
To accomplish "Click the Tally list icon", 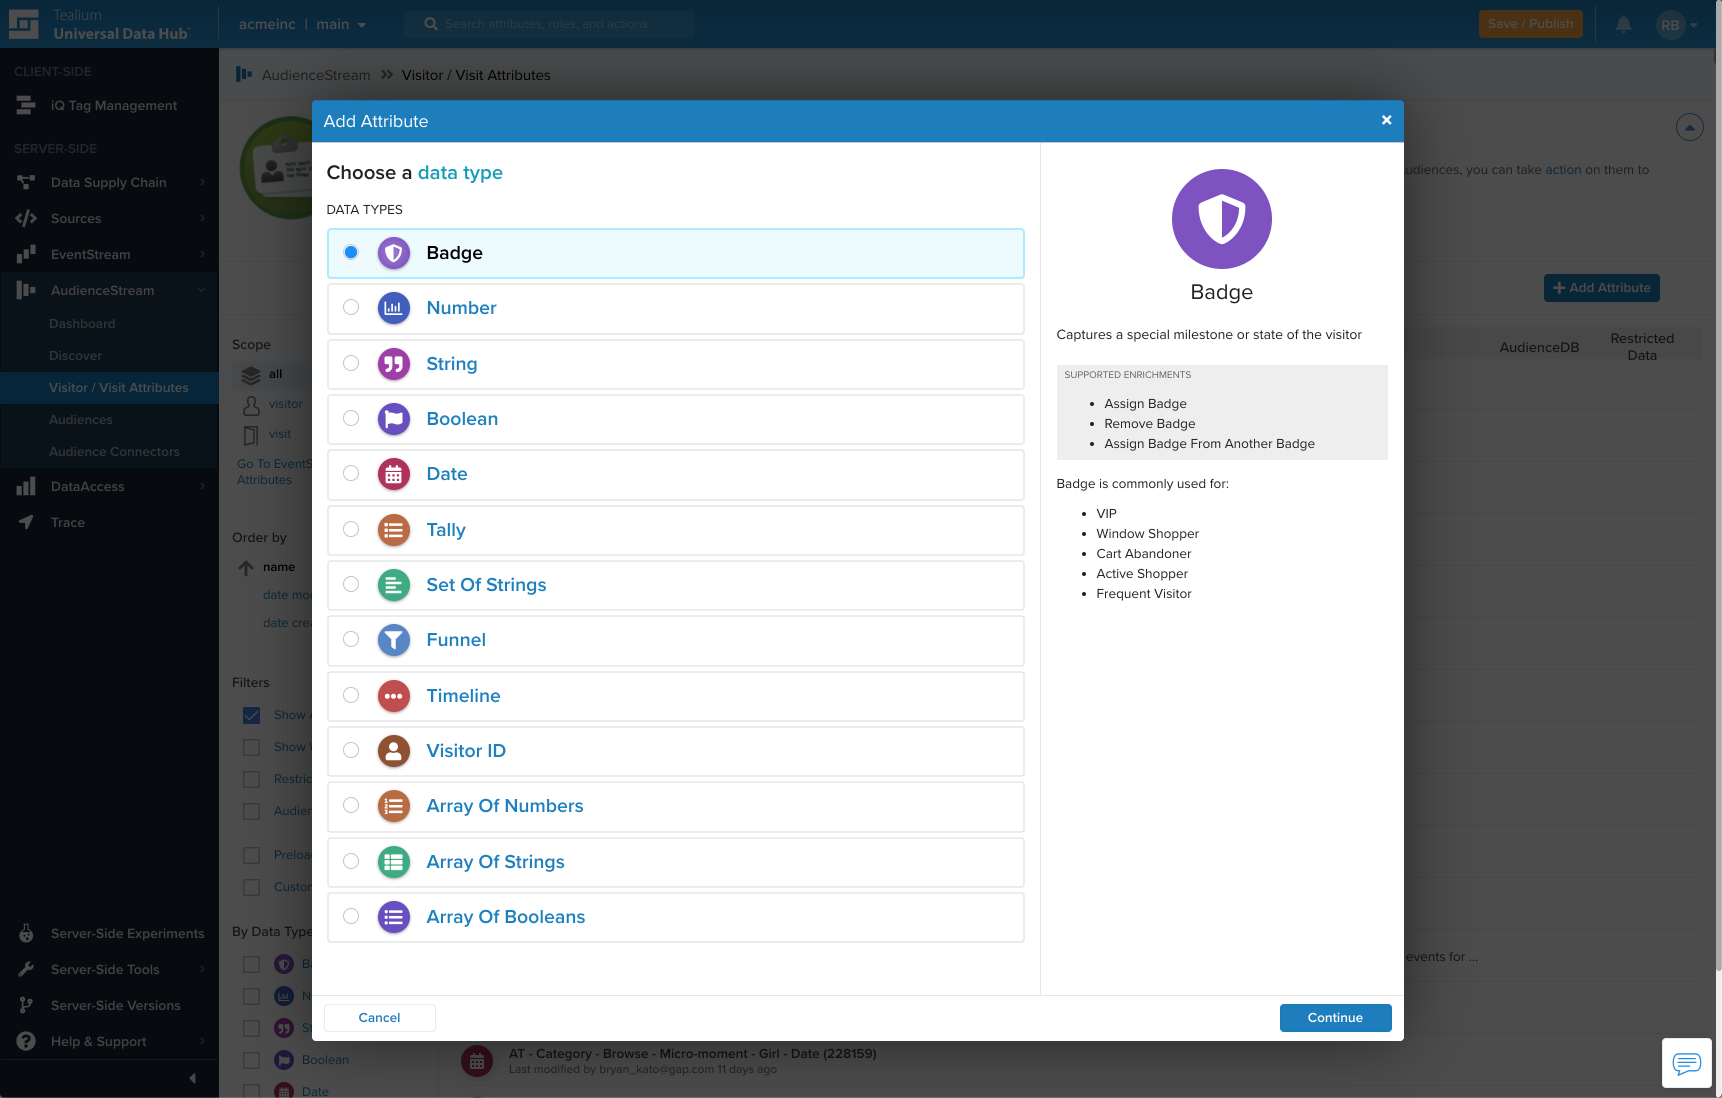I will pyautogui.click(x=394, y=530).
